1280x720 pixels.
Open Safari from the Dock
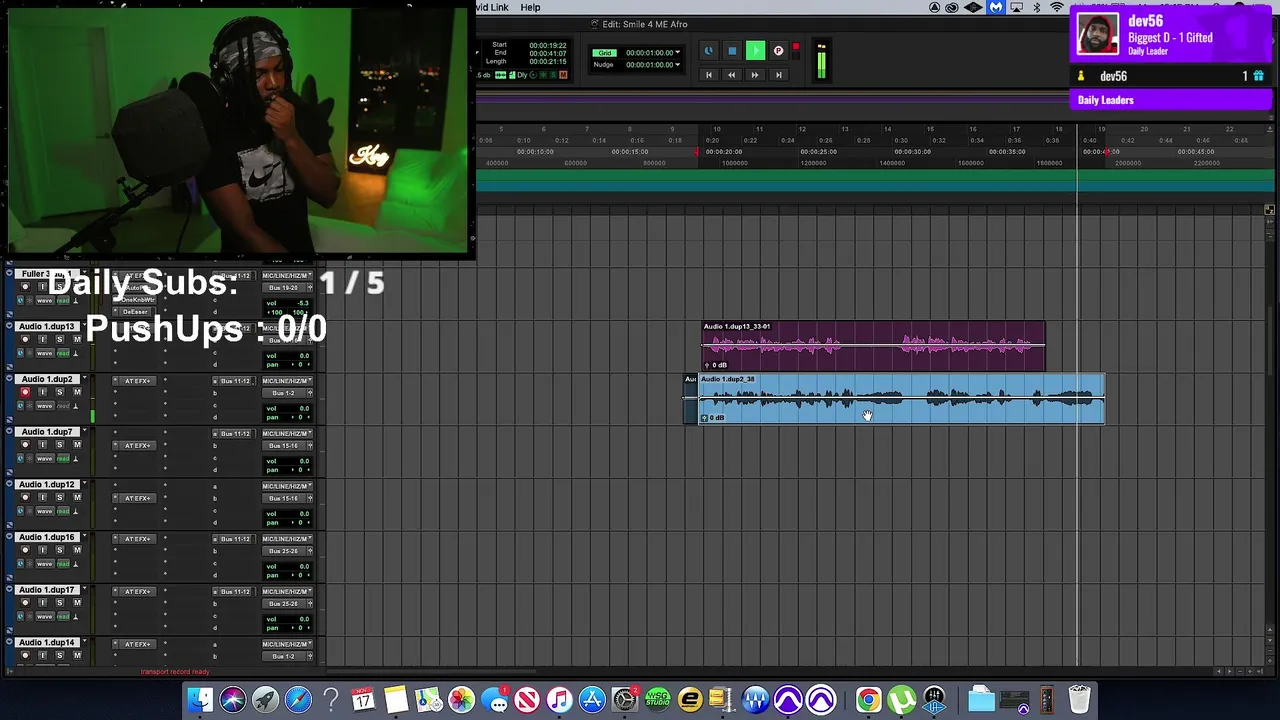point(298,699)
